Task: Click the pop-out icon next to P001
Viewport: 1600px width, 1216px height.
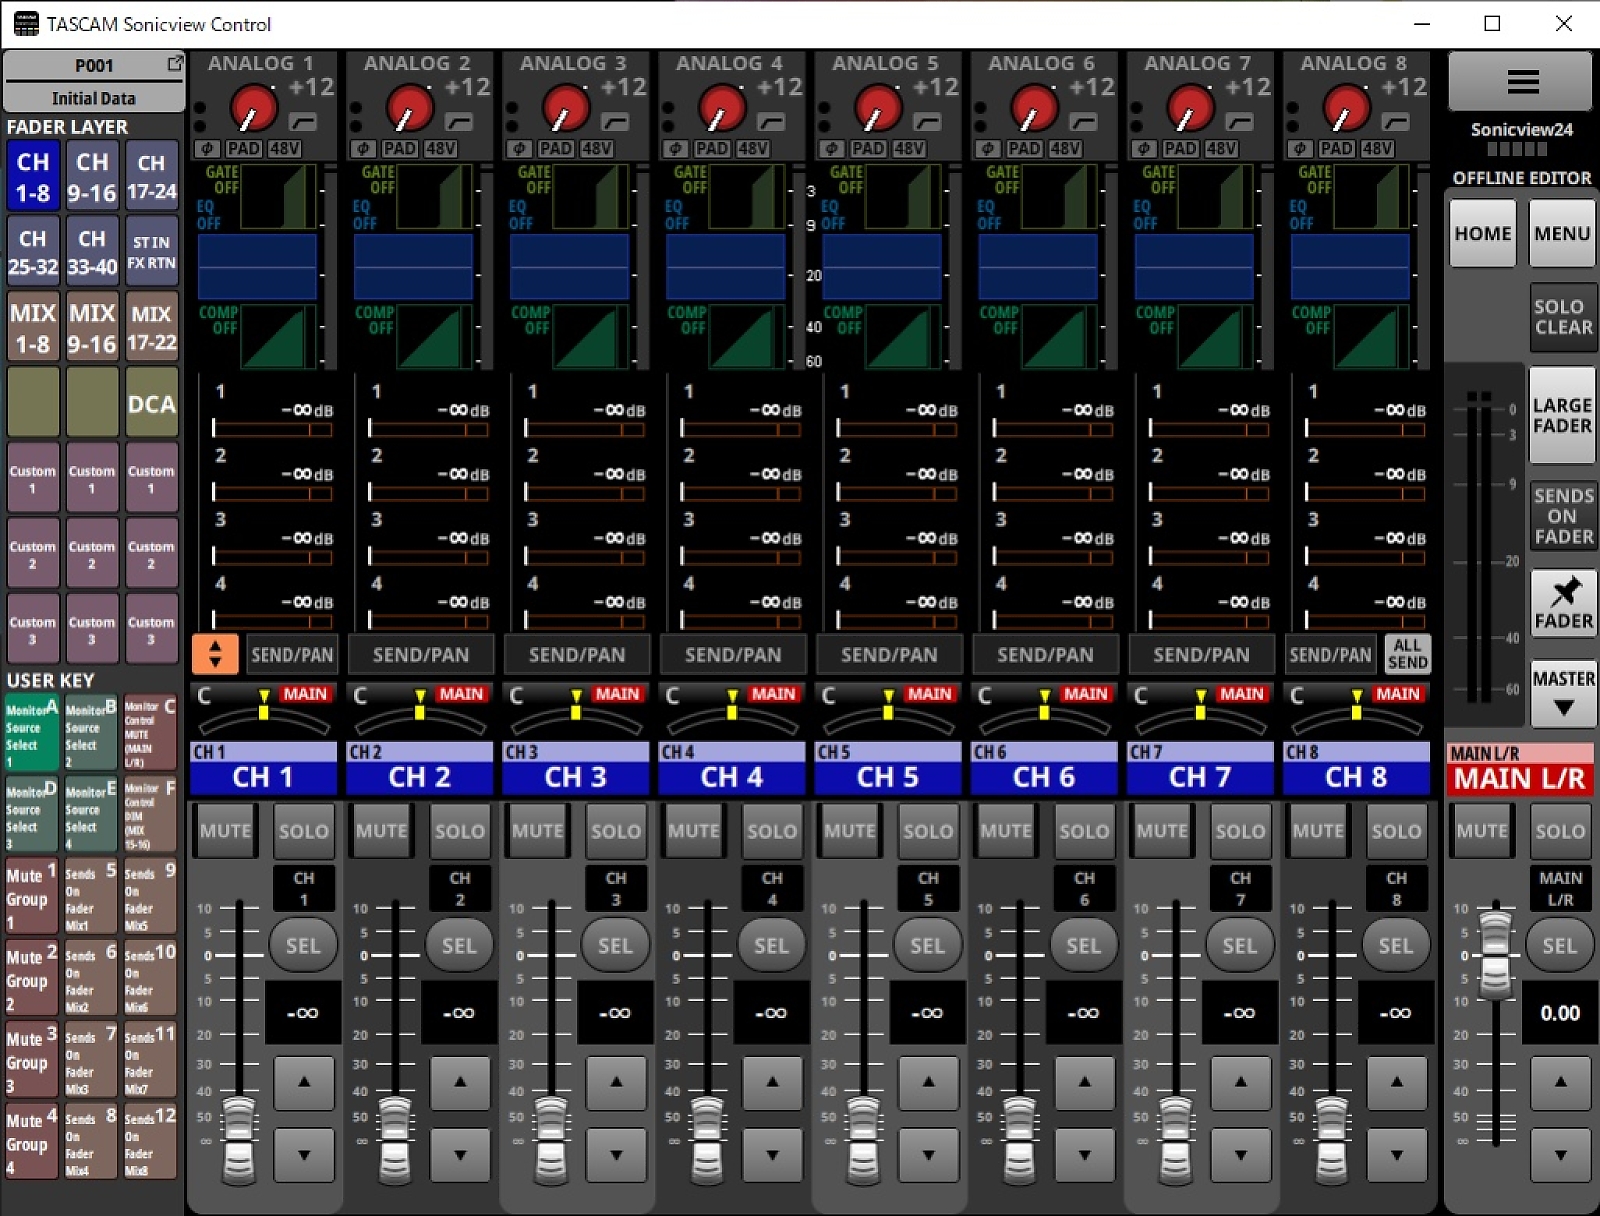Action: 175,64
